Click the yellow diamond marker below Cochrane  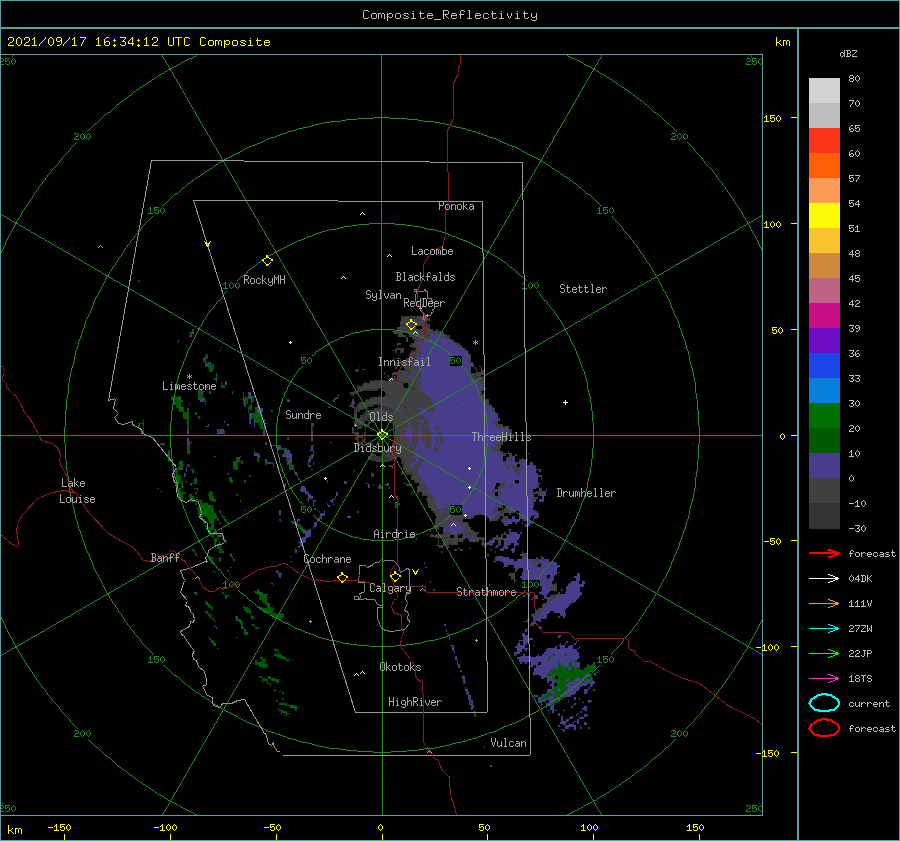tap(343, 577)
